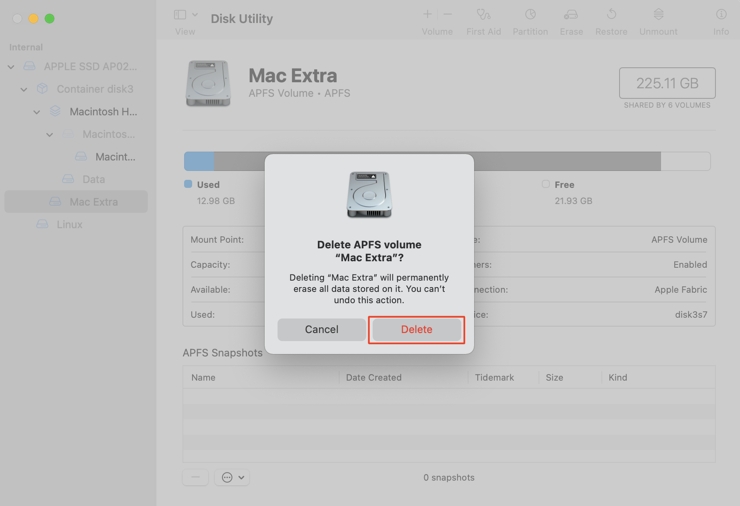Cancel the volume deletion dialog
The height and width of the screenshot is (506, 740).
click(321, 329)
